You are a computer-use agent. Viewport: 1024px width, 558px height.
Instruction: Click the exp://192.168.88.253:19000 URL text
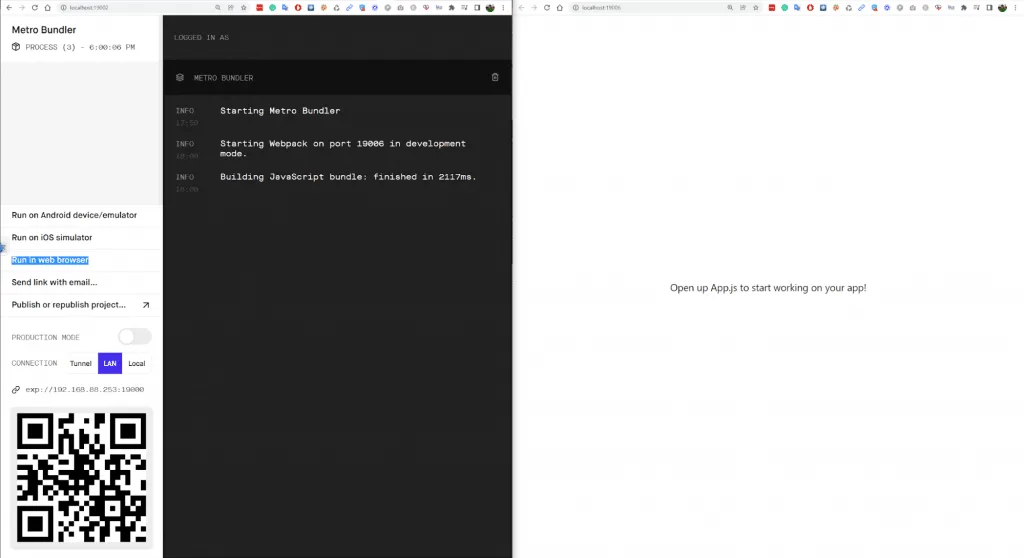84,389
